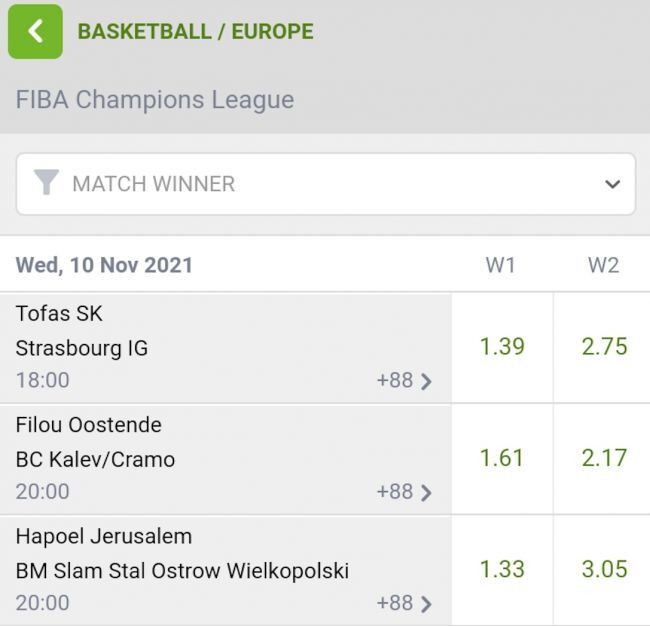650x626 pixels.
Task: Bet on Tofas SK at 1.39
Action: (x=502, y=347)
